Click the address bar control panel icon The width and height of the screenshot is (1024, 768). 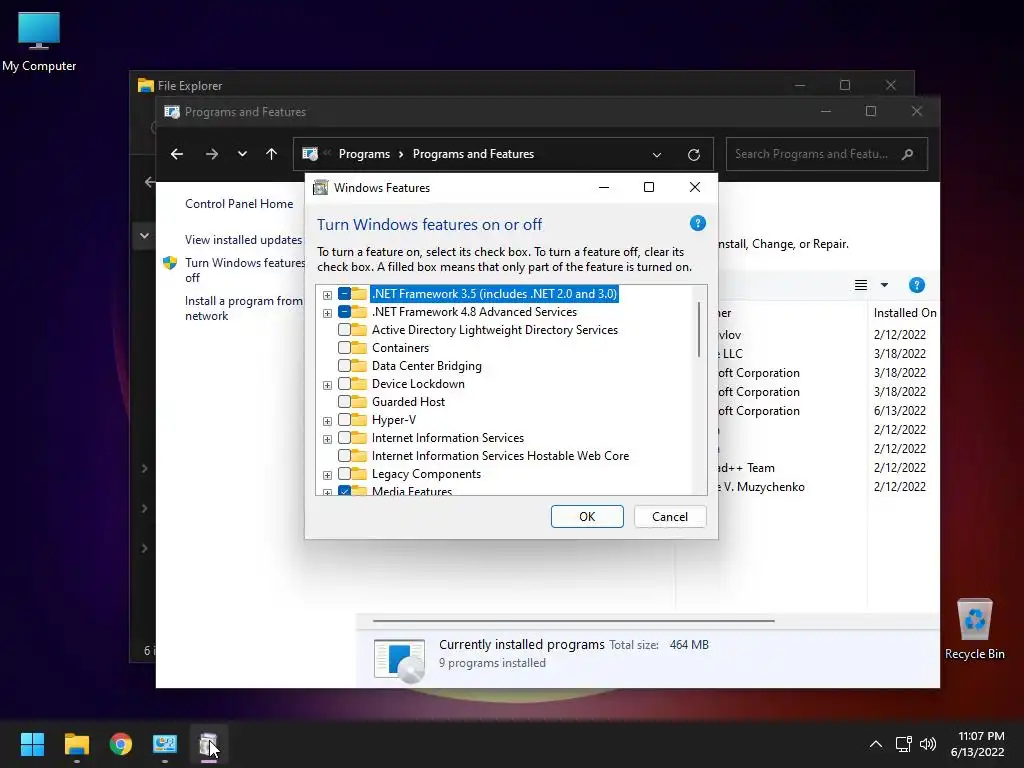pyautogui.click(x=310, y=154)
